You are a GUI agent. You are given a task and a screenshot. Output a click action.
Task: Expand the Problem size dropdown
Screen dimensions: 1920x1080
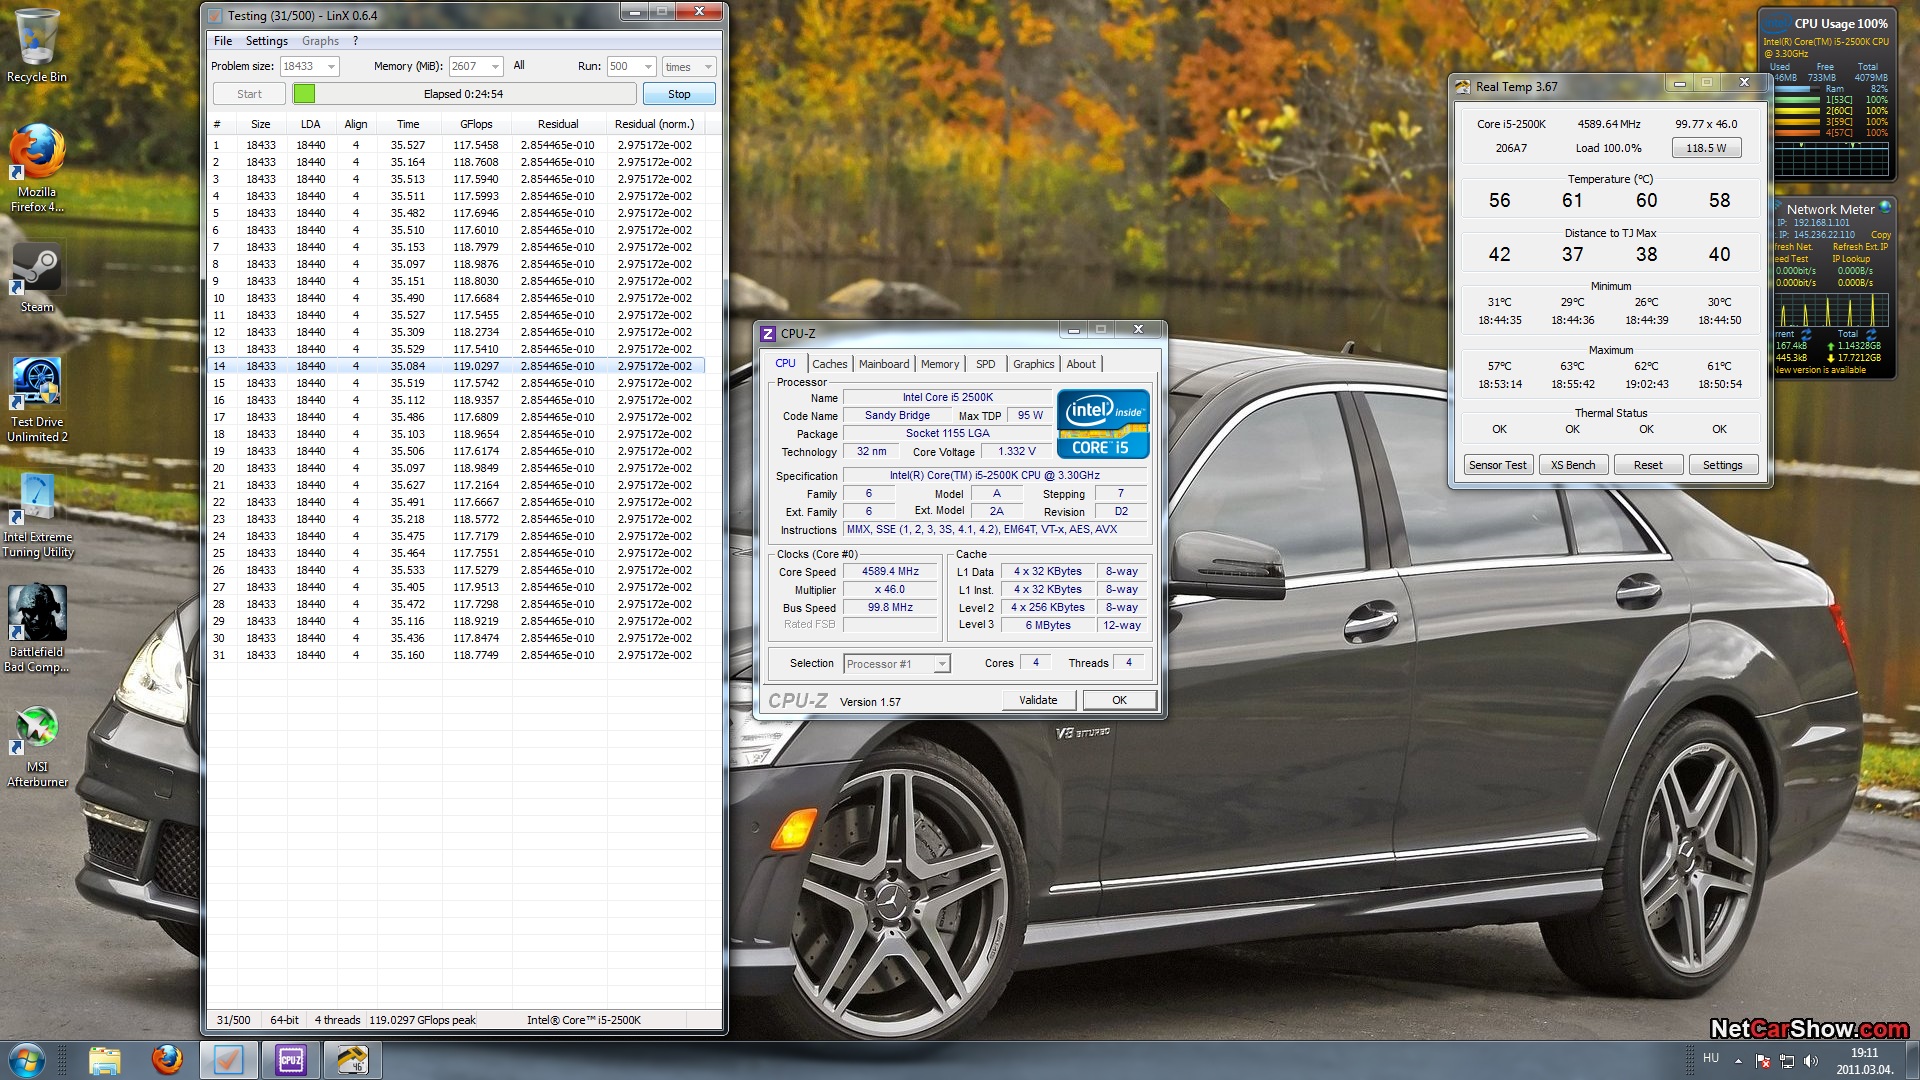[x=331, y=66]
